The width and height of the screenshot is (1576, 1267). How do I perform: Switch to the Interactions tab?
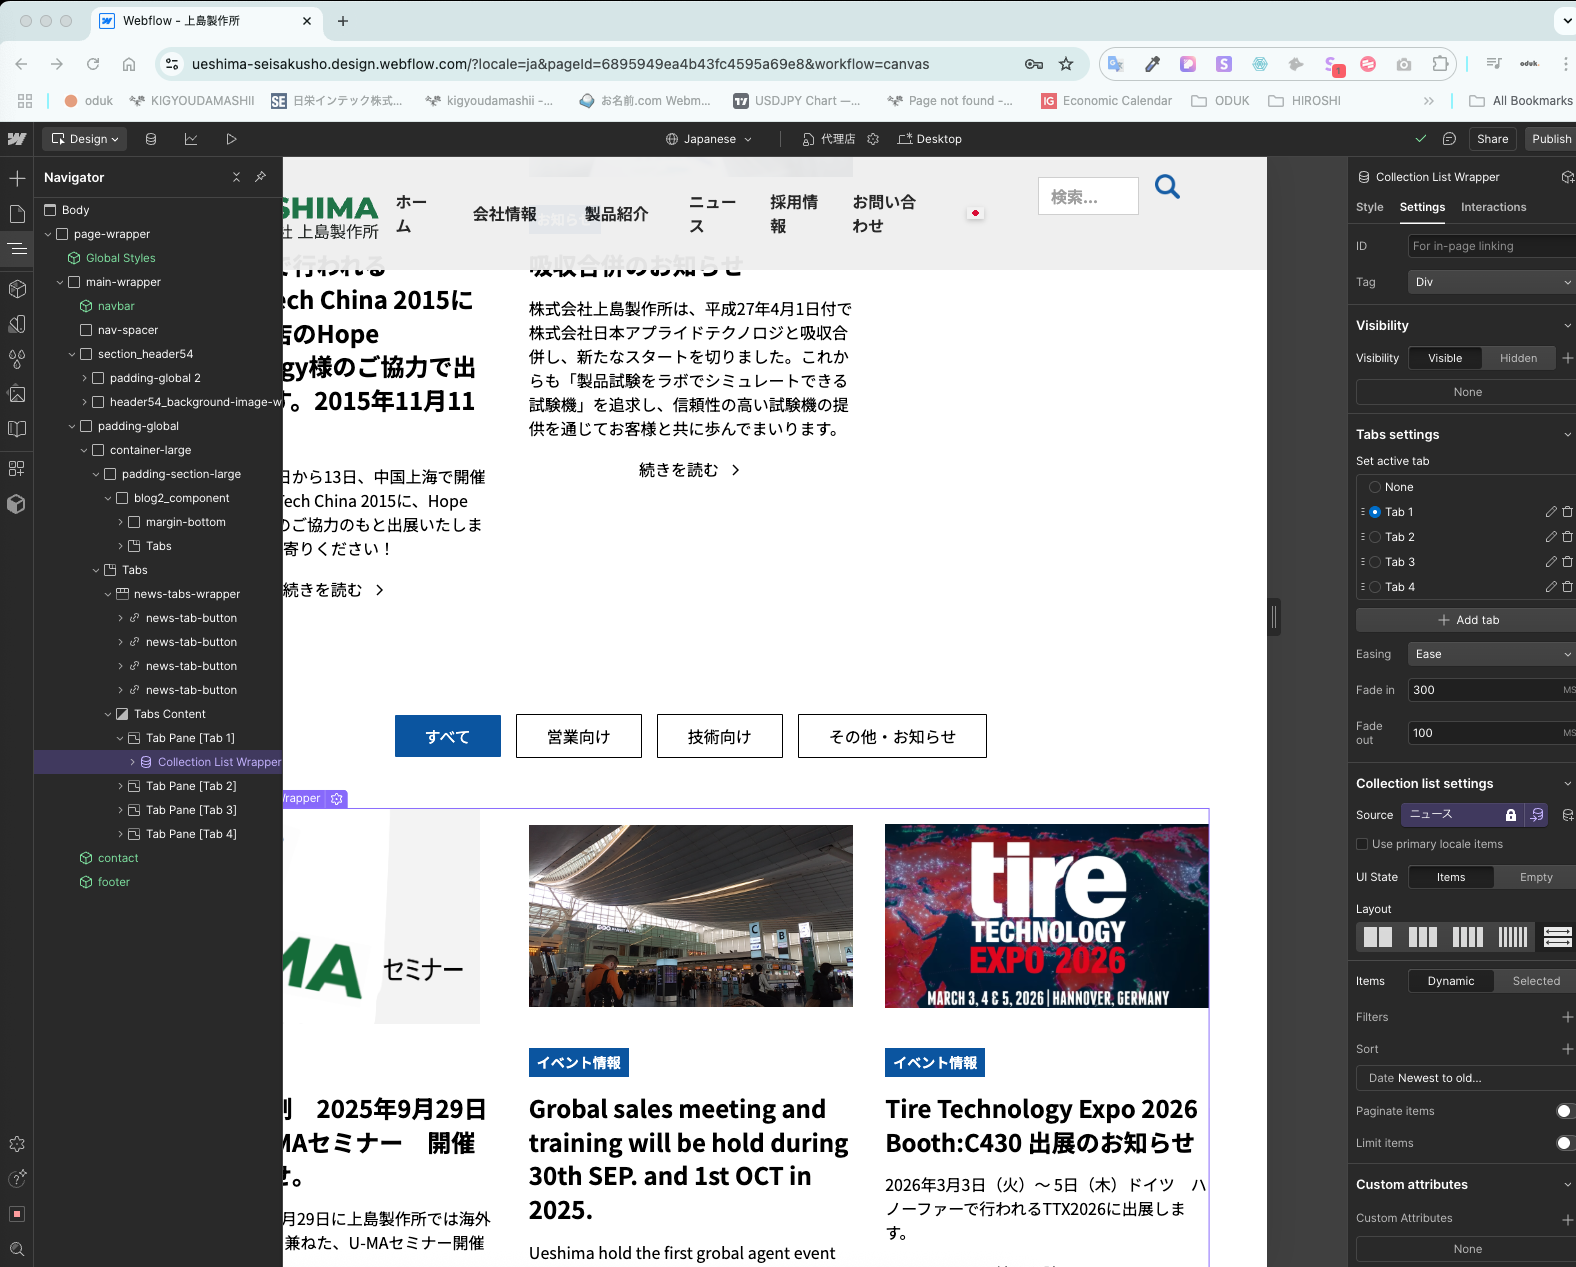(x=1493, y=207)
